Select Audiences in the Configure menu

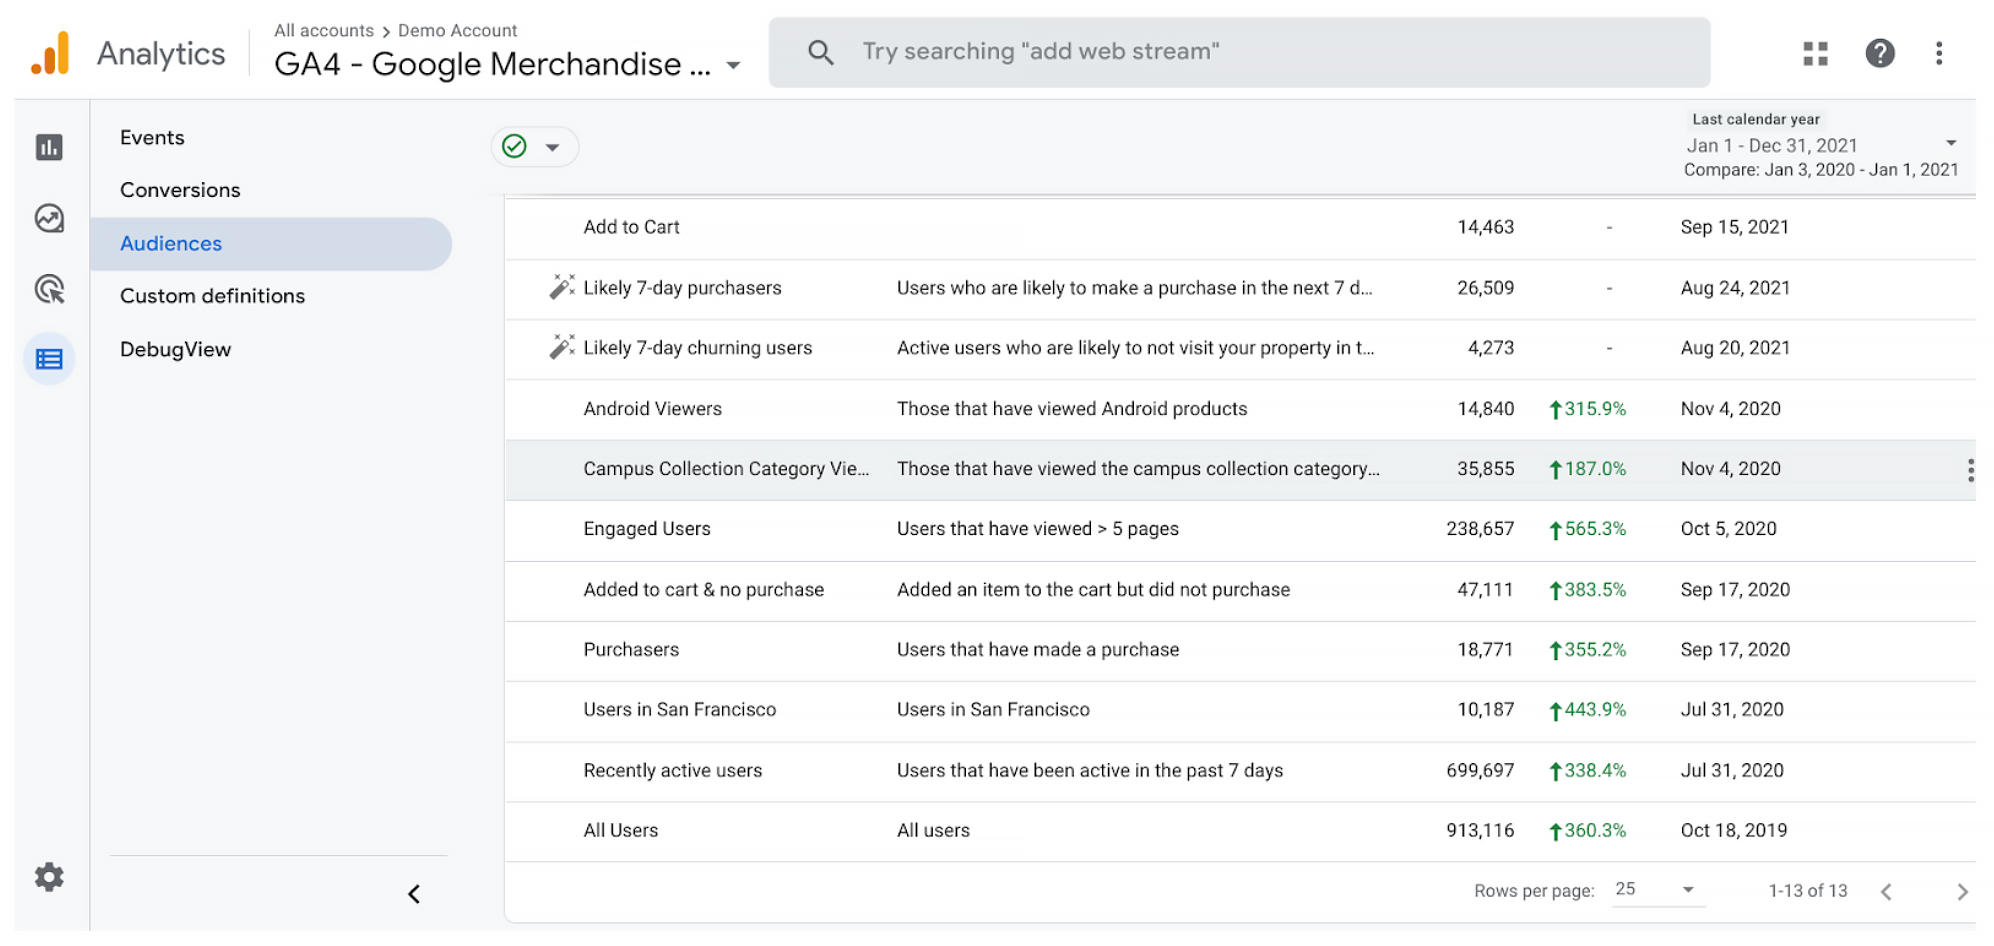point(271,244)
